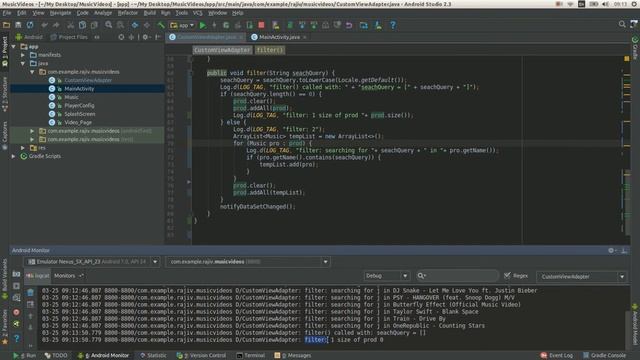The width and height of the screenshot is (640, 360).
Task: Click Scroll from Source target icon
Action: coord(121,37)
